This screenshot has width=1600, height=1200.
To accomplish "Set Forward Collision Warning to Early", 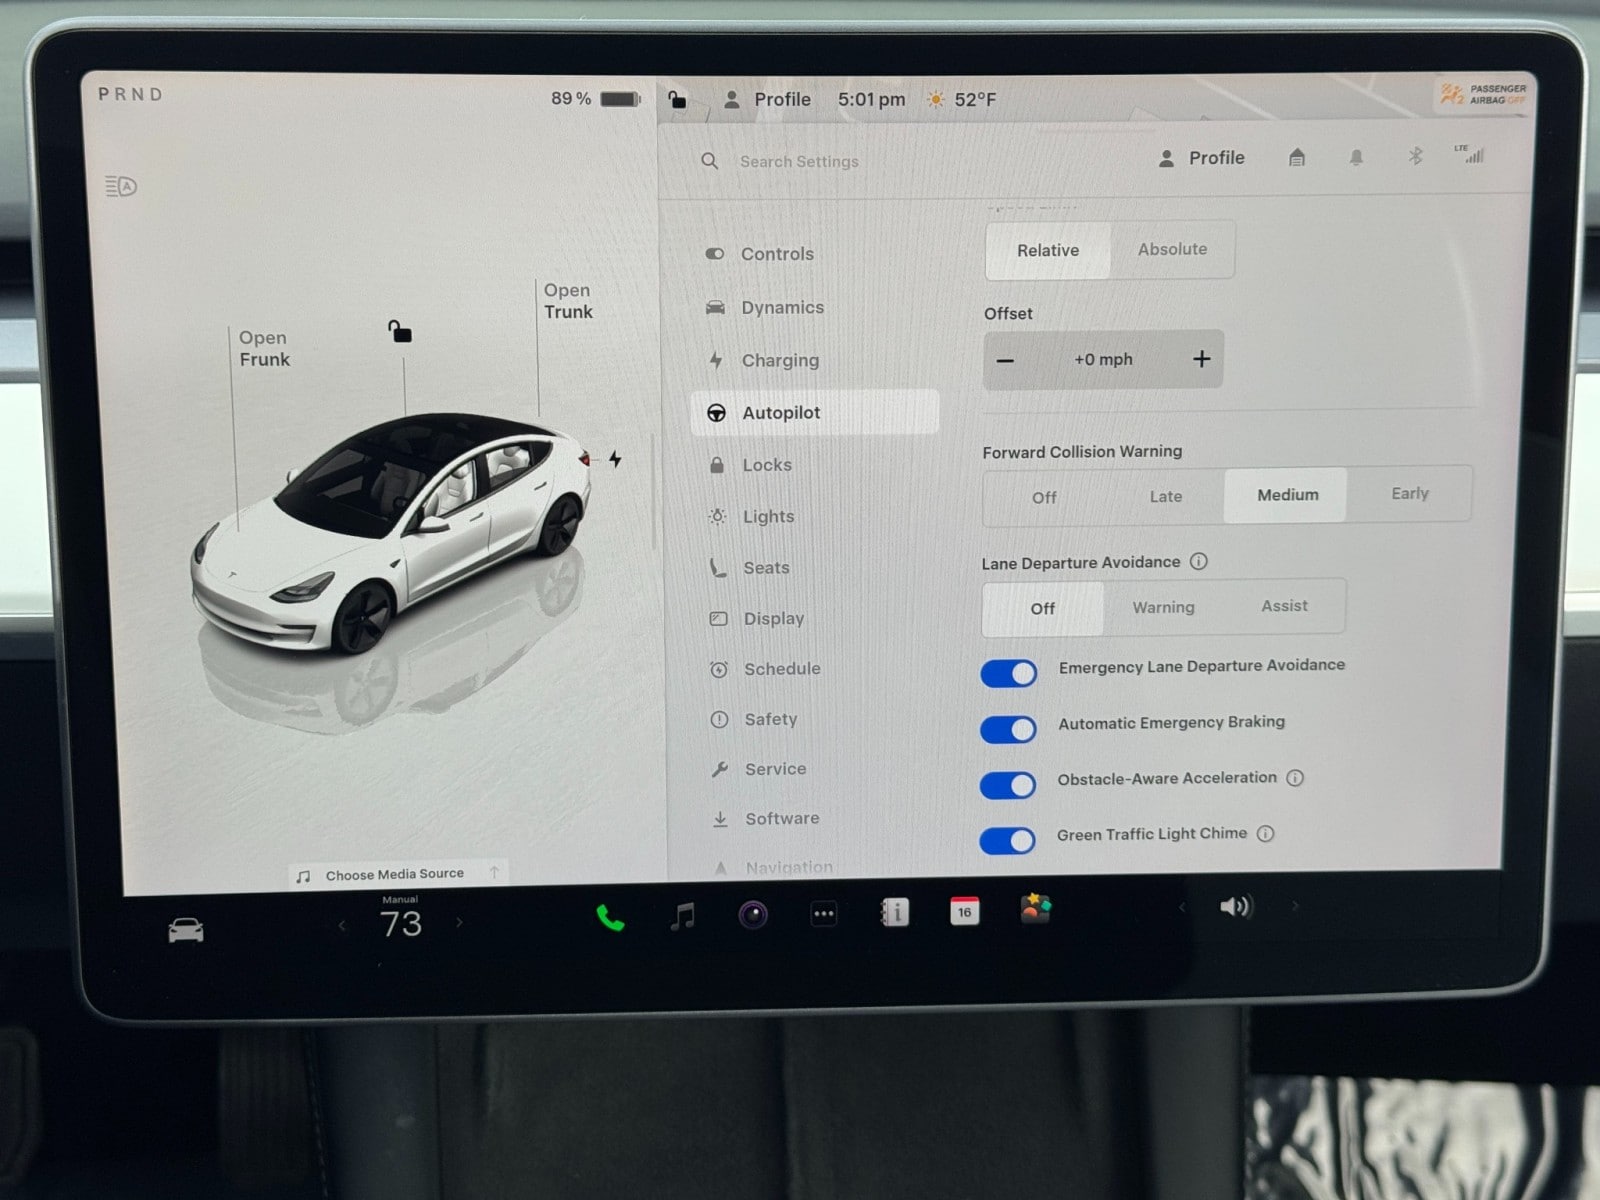I will 1409,494.
